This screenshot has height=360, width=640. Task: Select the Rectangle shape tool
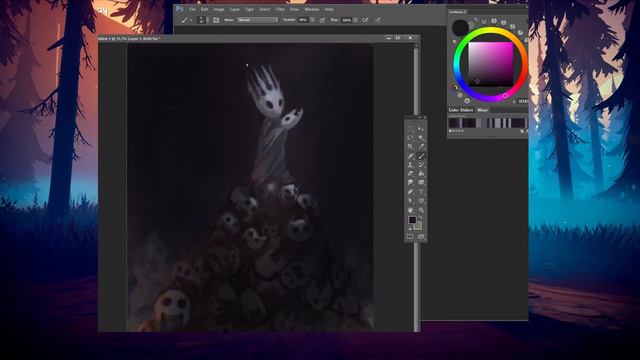421,200
